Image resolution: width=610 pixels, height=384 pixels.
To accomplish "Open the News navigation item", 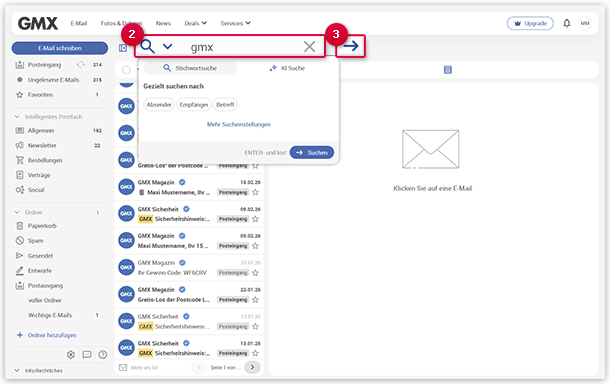I will tap(163, 23).
